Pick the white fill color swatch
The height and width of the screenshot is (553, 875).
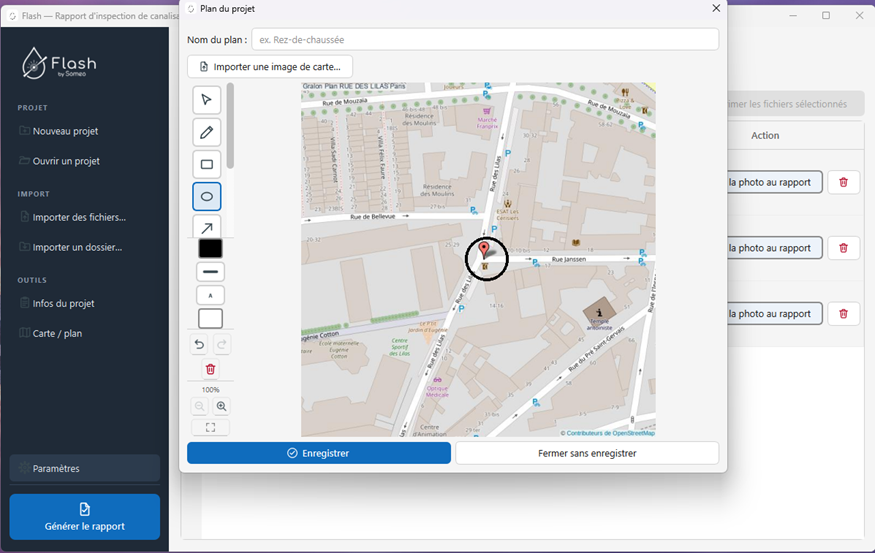[210, 319]
